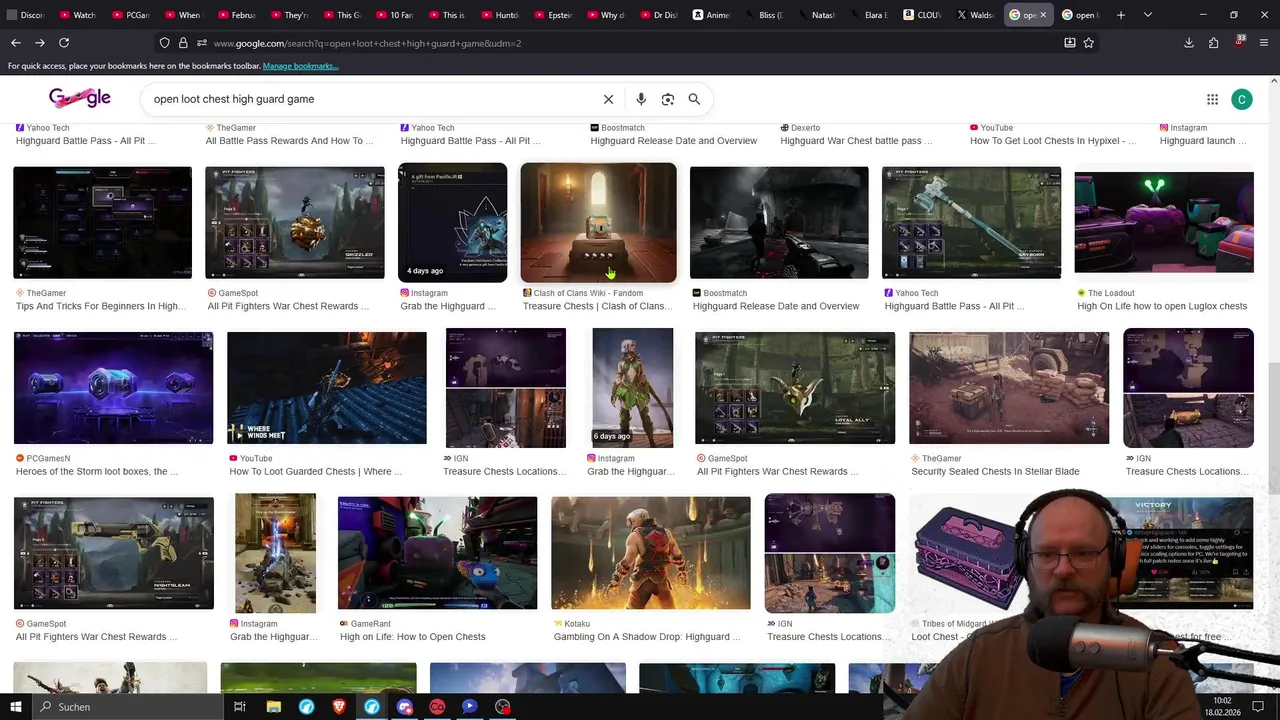Search by image with Google Lens
1280x720 pixels.
point(668,99)
